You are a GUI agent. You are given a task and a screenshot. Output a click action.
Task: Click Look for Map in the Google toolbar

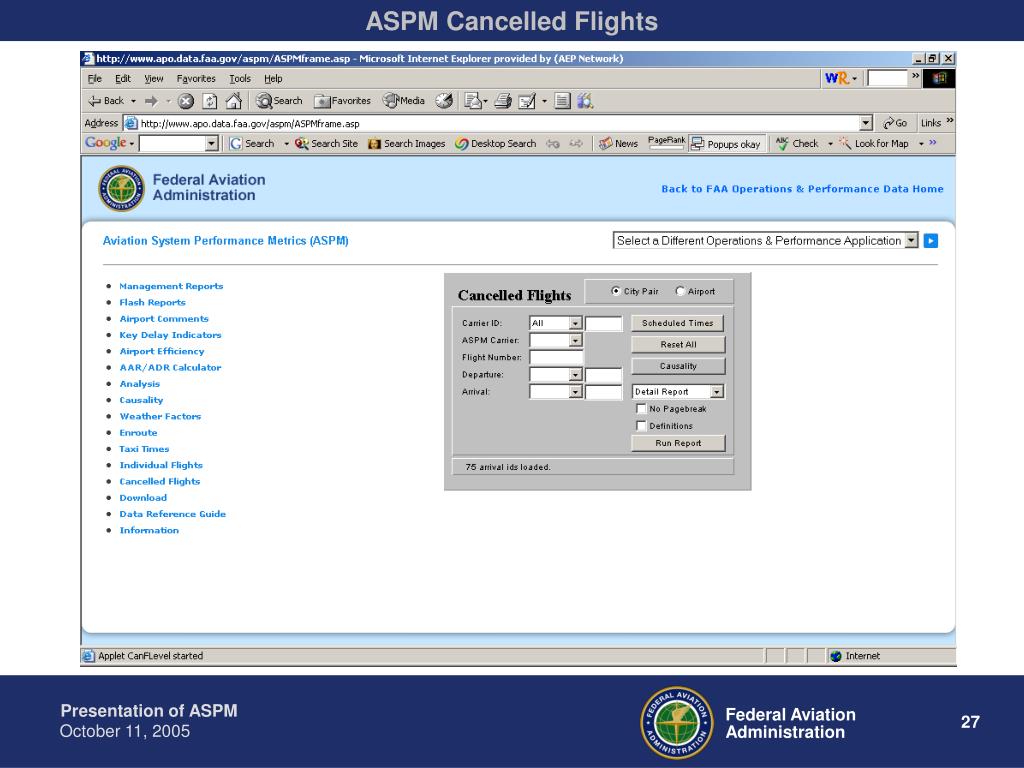(x=874, y=144)
